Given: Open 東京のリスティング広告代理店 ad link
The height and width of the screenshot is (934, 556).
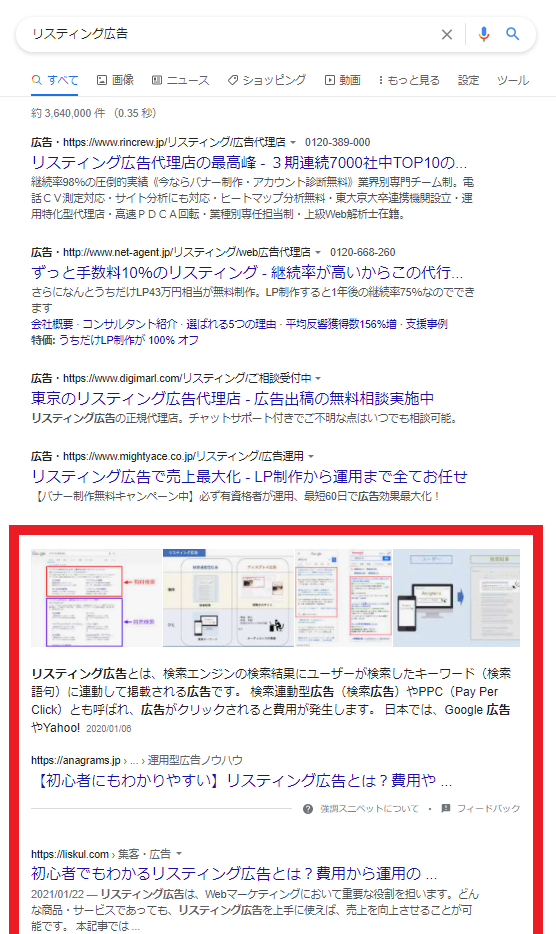Looking at the screenshot, I should coord(232,398).
